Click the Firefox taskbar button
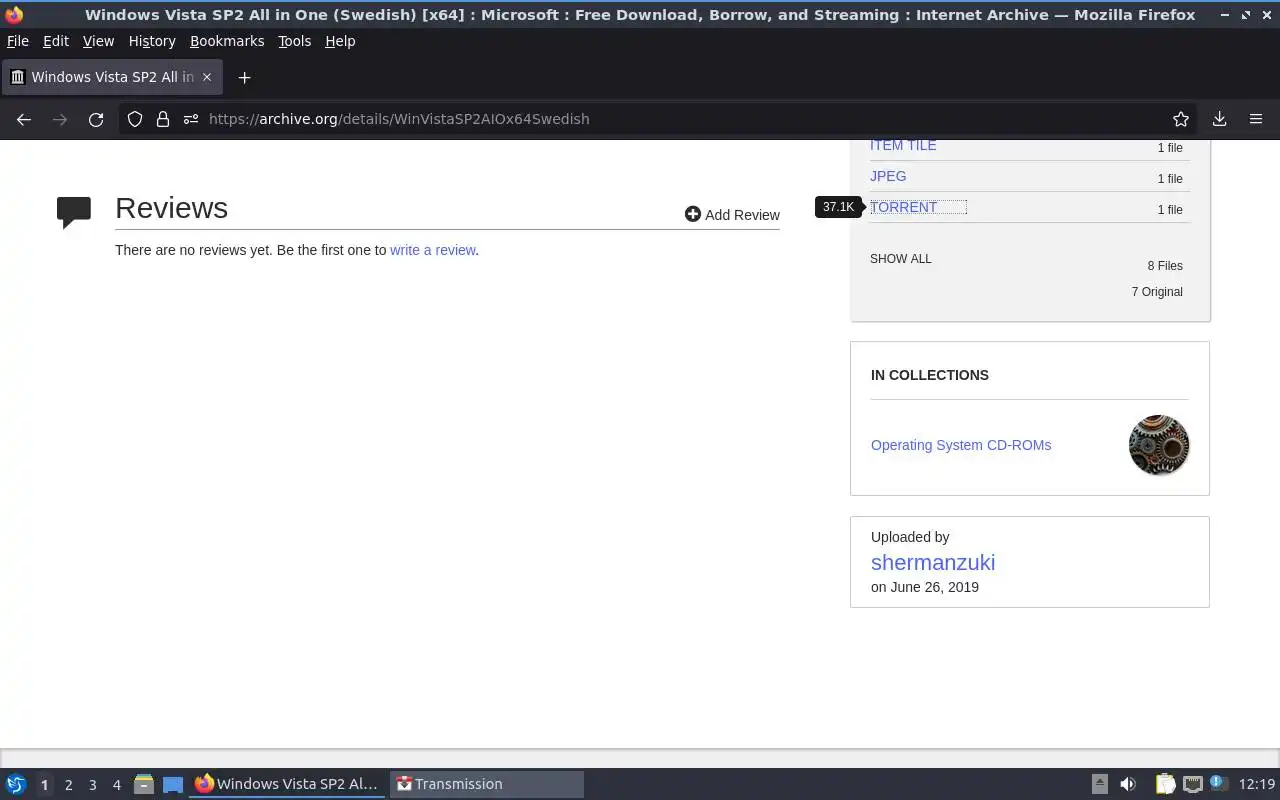Screen dimensions: 1280x800 (x=287, y=784)
